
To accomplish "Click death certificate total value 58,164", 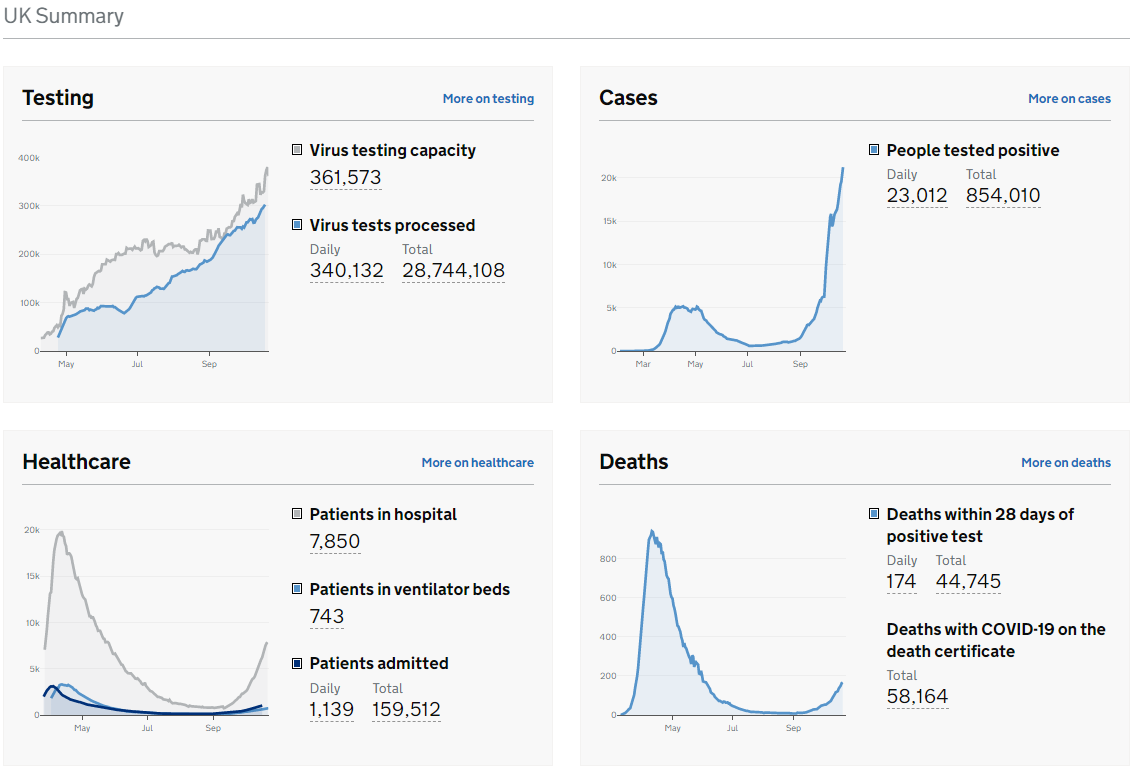I will point(917,697).
